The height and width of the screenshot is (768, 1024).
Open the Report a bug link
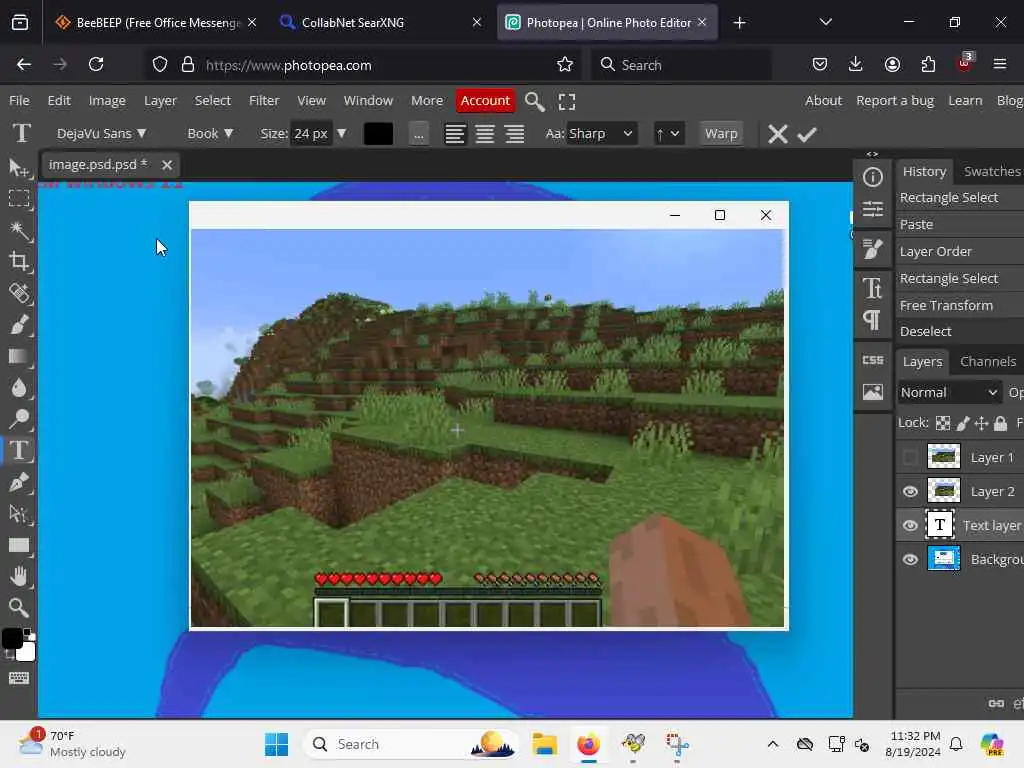click(x=895, y=101)
